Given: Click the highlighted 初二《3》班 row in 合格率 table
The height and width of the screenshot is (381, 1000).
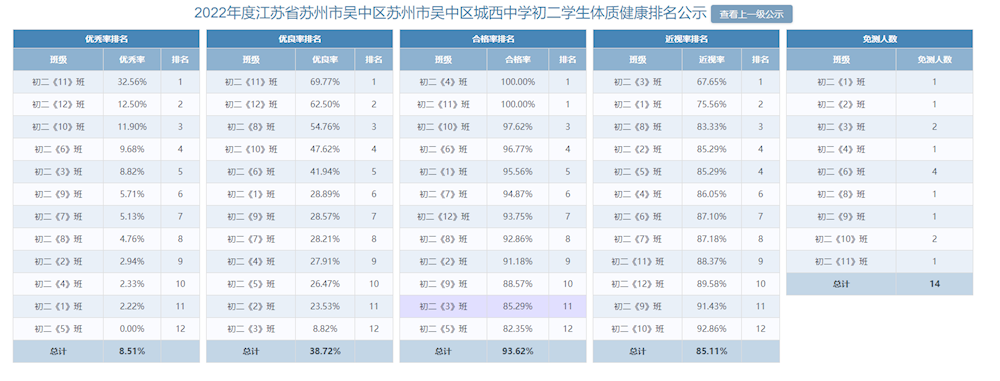Looking at the screenshot, I should pos(493,306).
